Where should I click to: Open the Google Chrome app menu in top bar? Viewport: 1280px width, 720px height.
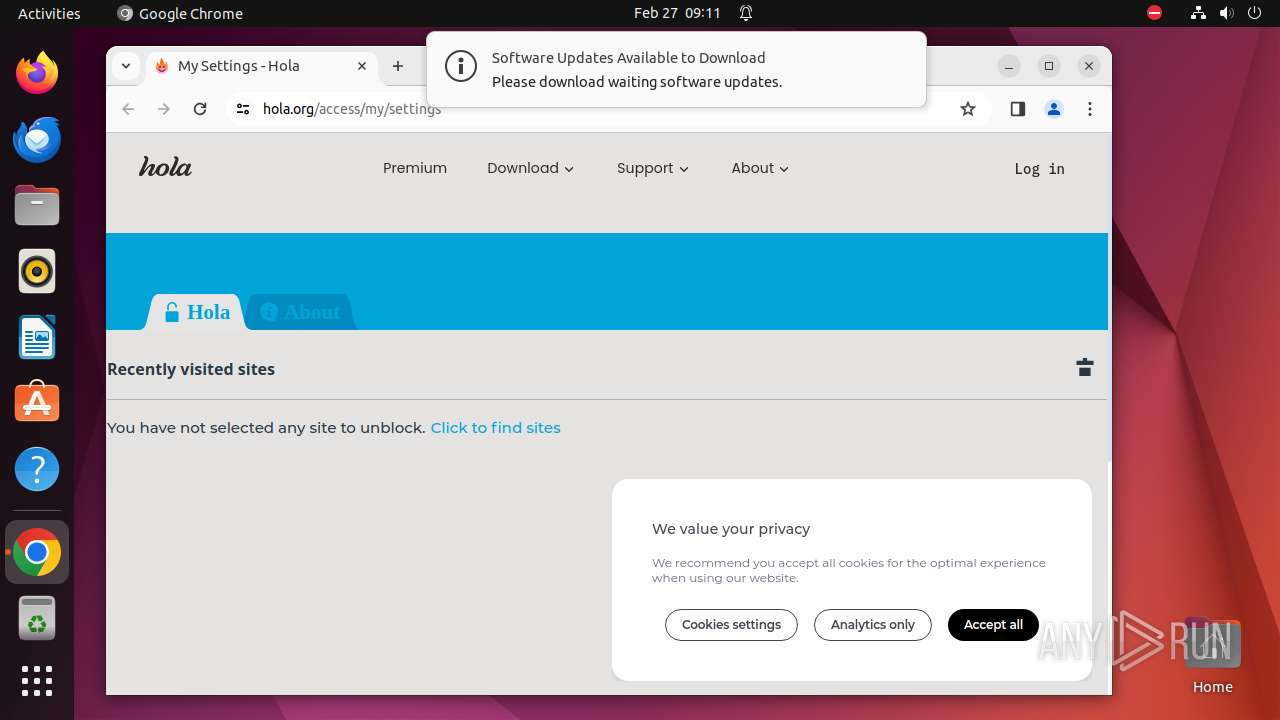180,13
